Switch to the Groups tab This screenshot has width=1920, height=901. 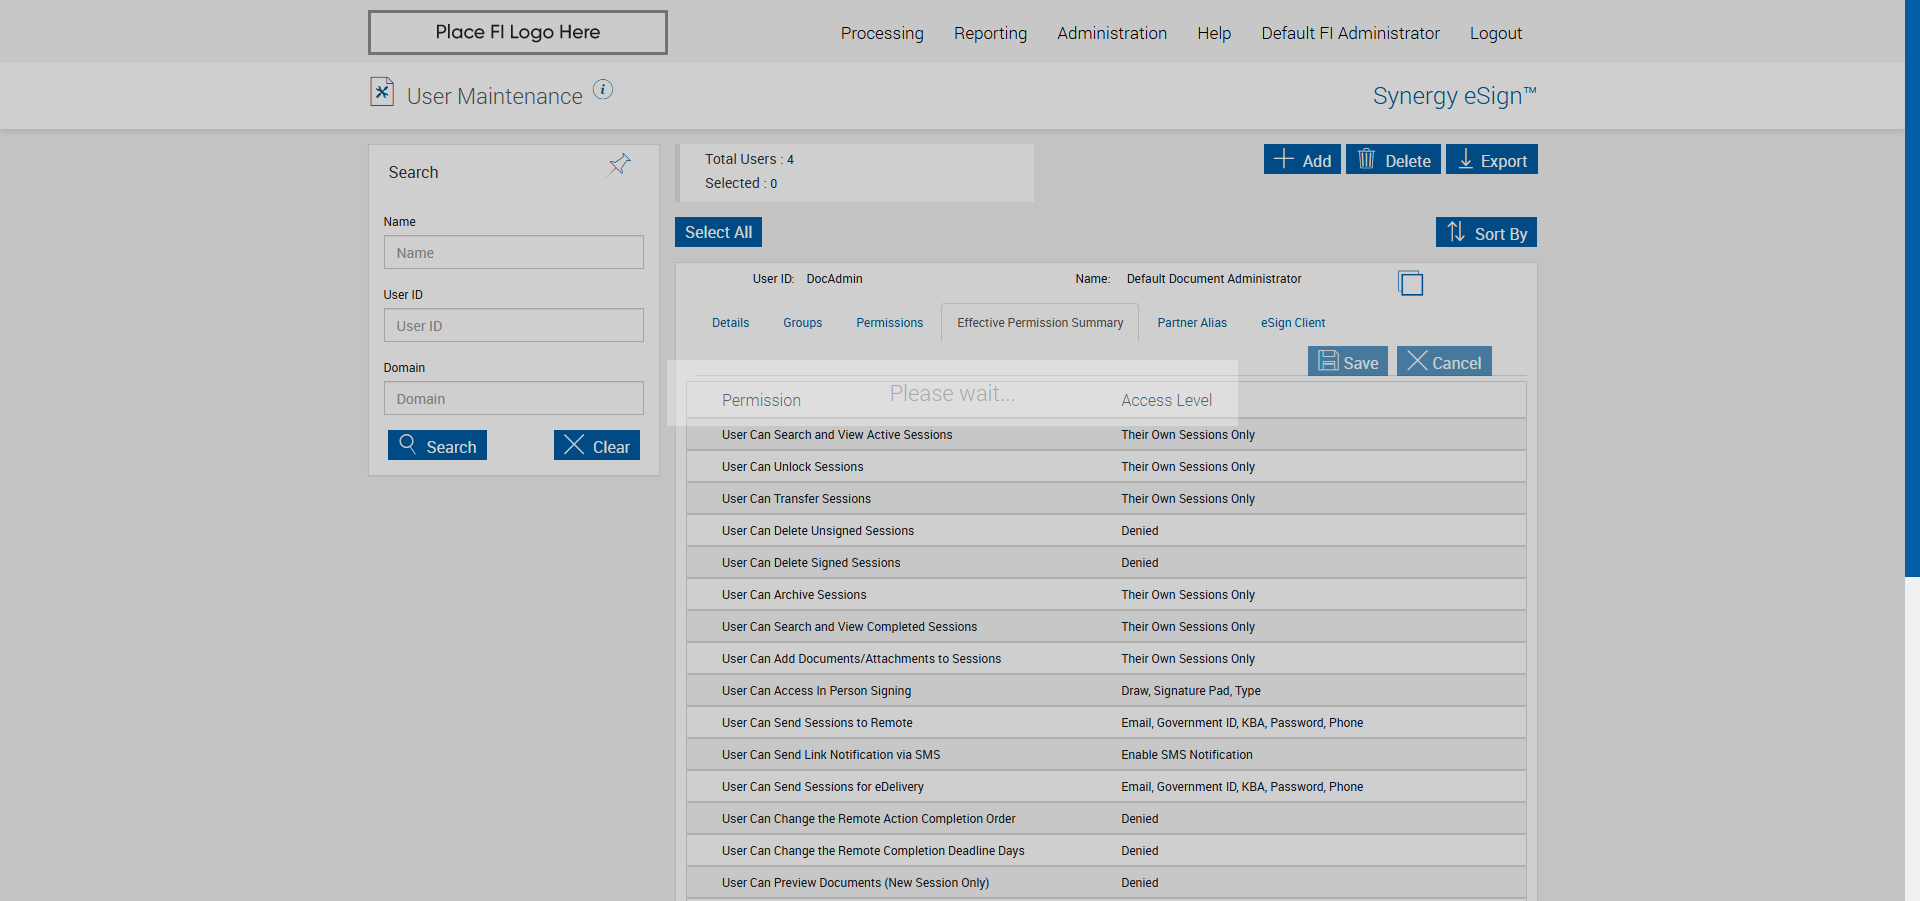click(x=802, y=323)
